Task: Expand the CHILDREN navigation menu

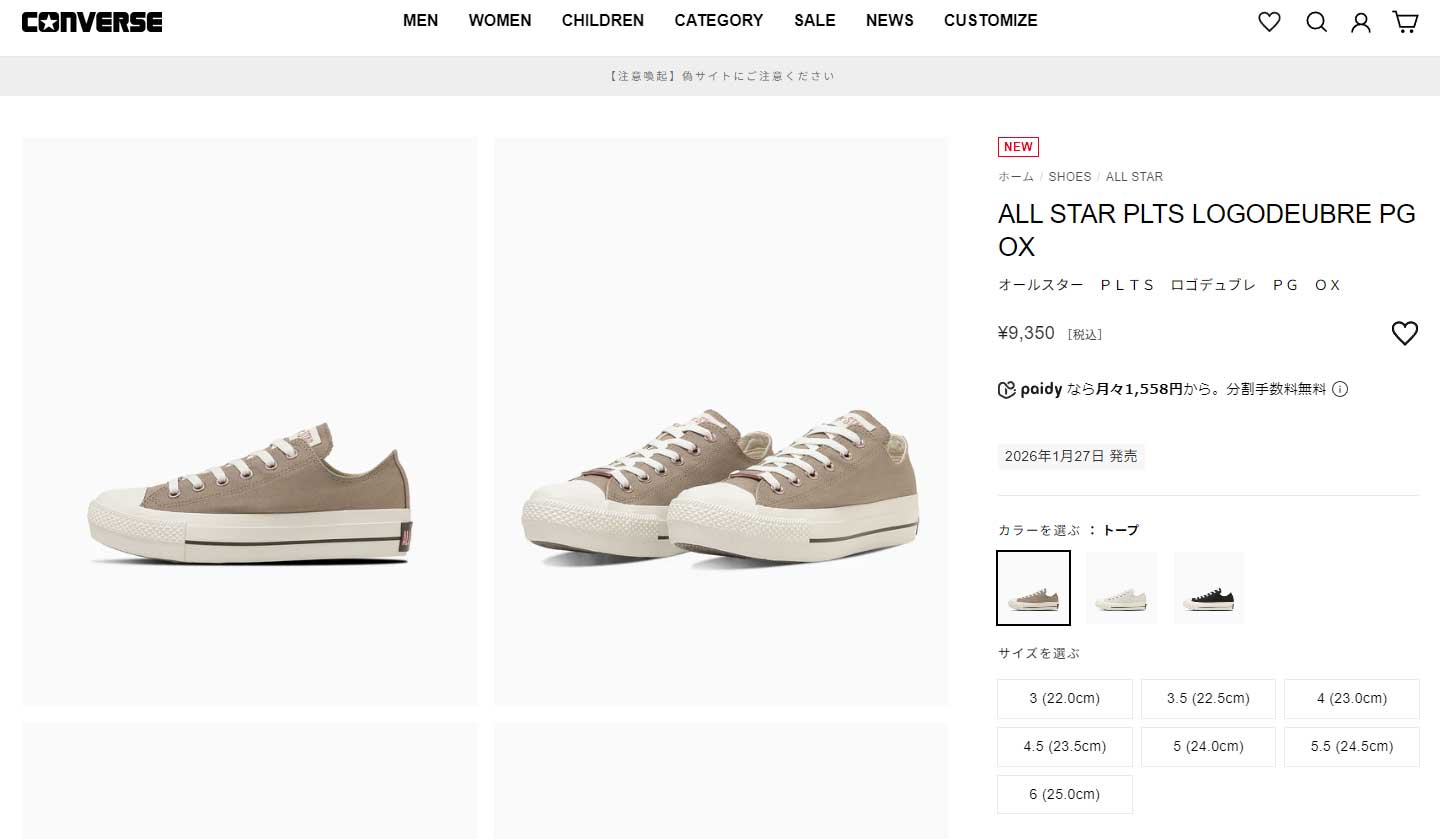Action: (603, 20)
